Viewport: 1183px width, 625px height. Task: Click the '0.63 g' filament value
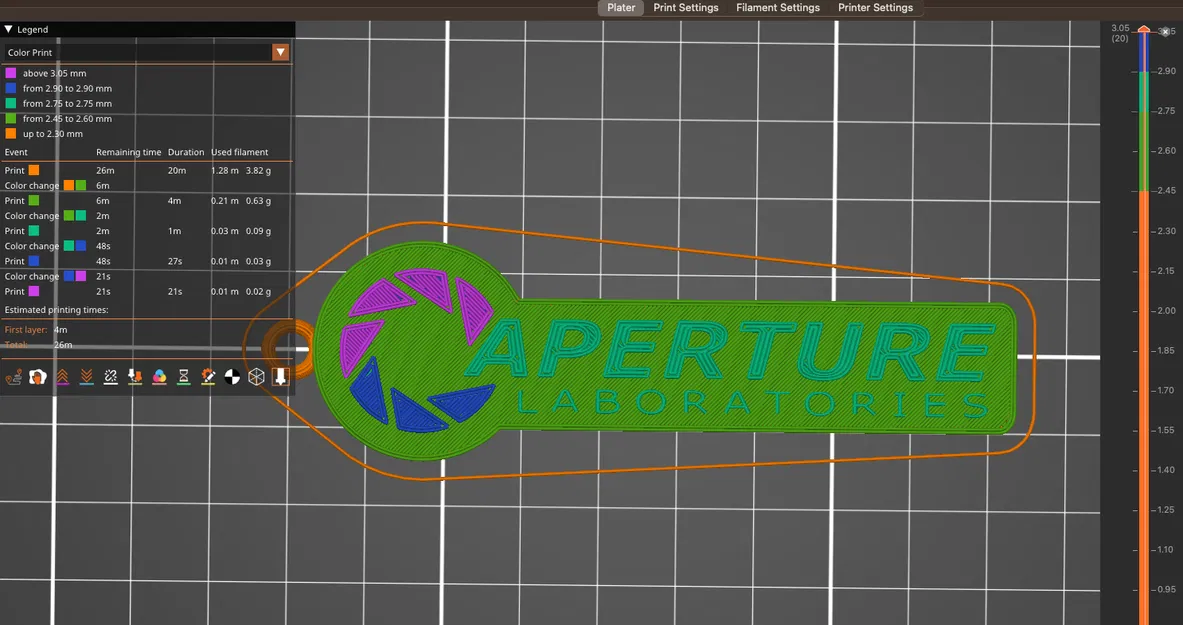(258, 201)
